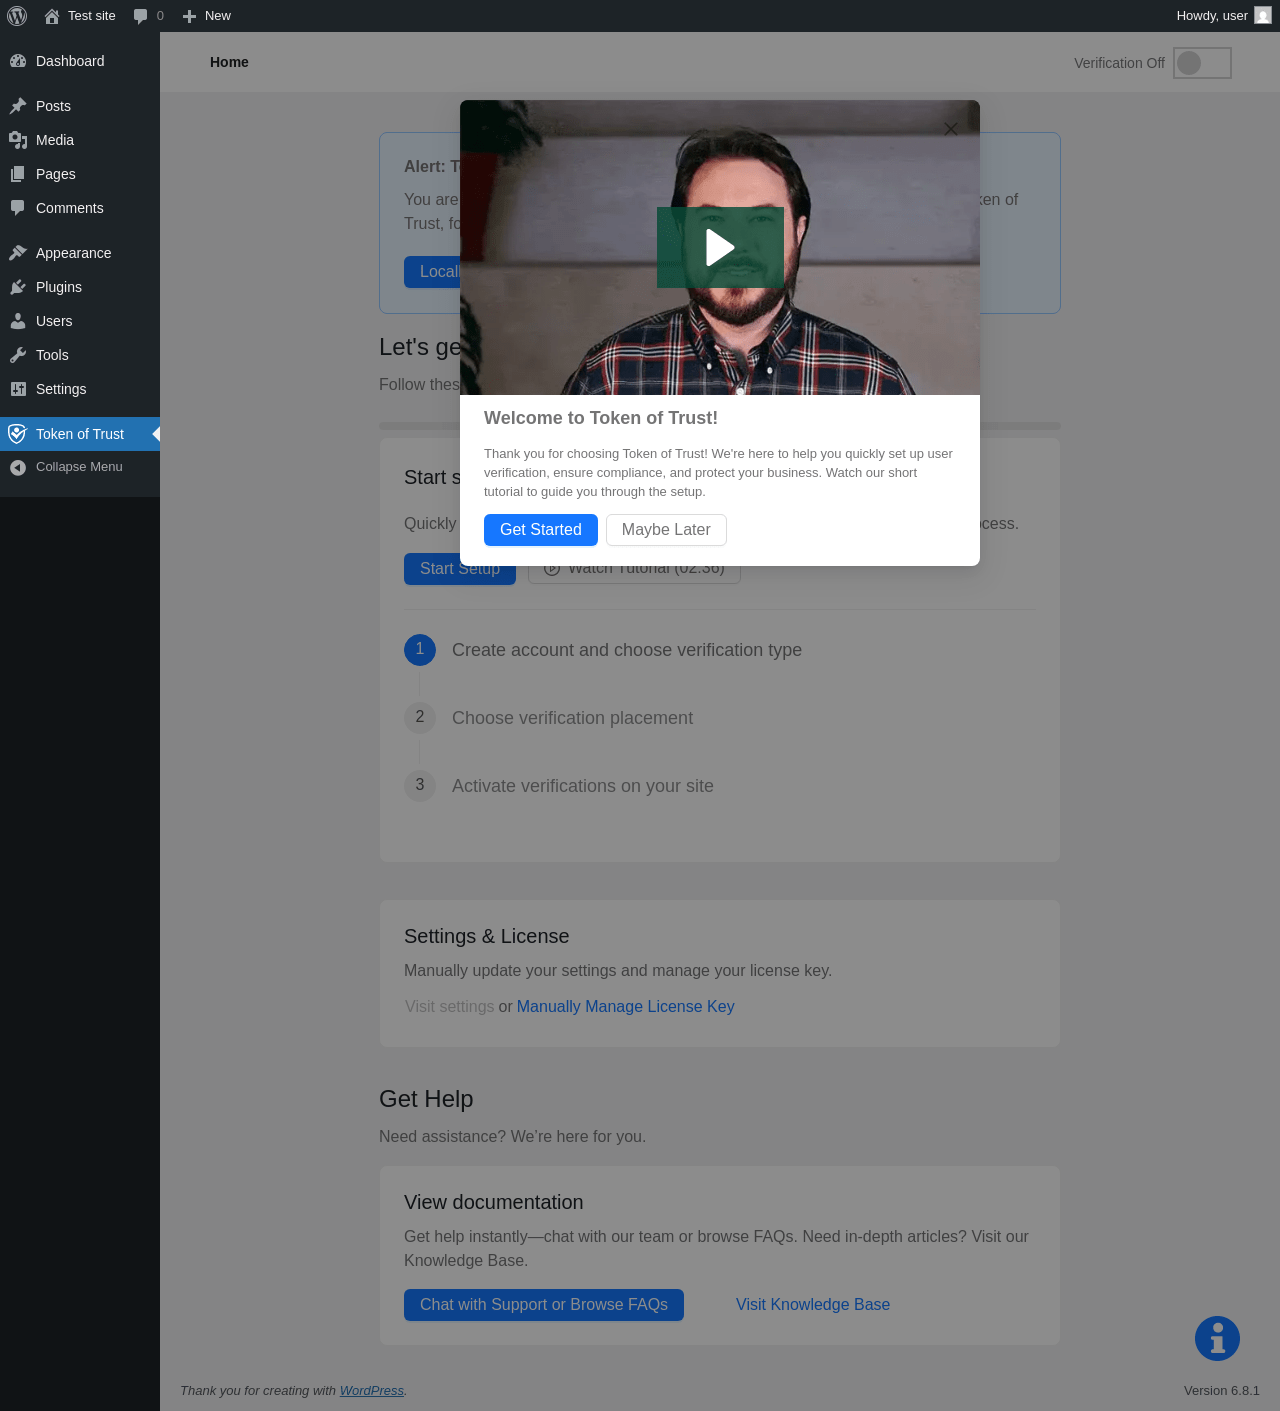Dismiss with the Maybe Later button

click(x=666, y=530)
